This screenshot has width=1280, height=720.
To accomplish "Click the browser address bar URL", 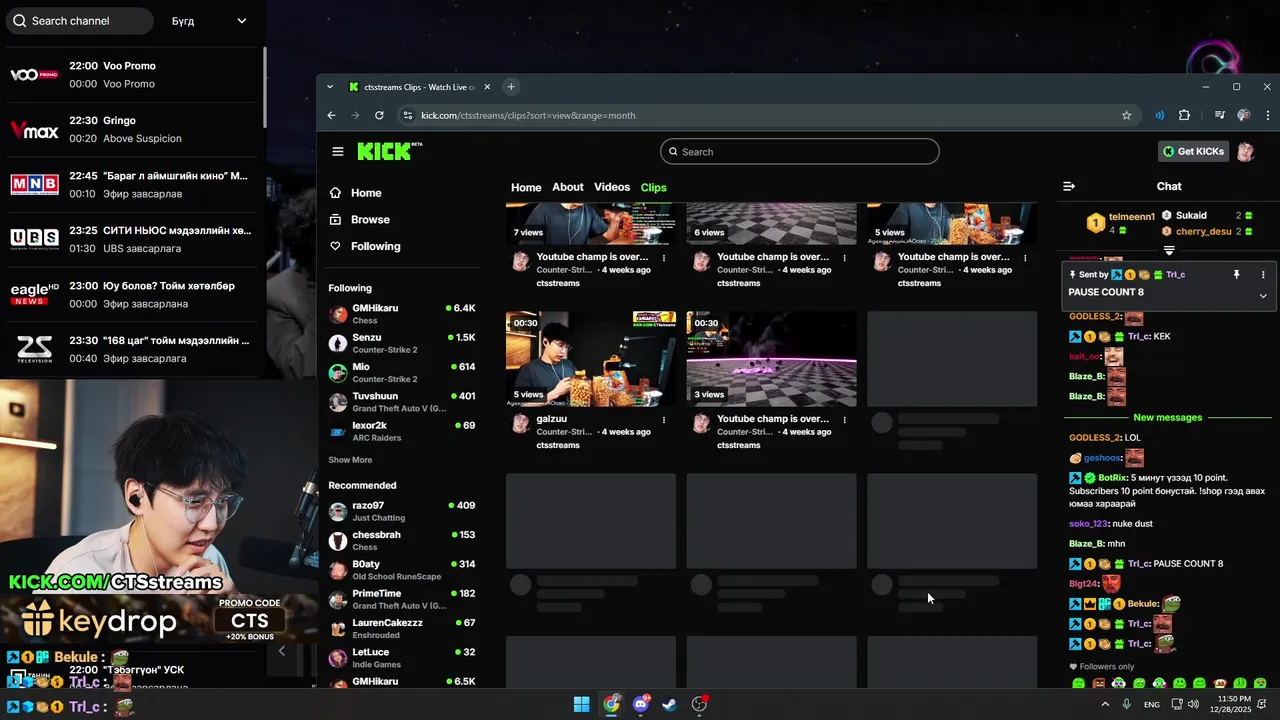I will point(528,115).
